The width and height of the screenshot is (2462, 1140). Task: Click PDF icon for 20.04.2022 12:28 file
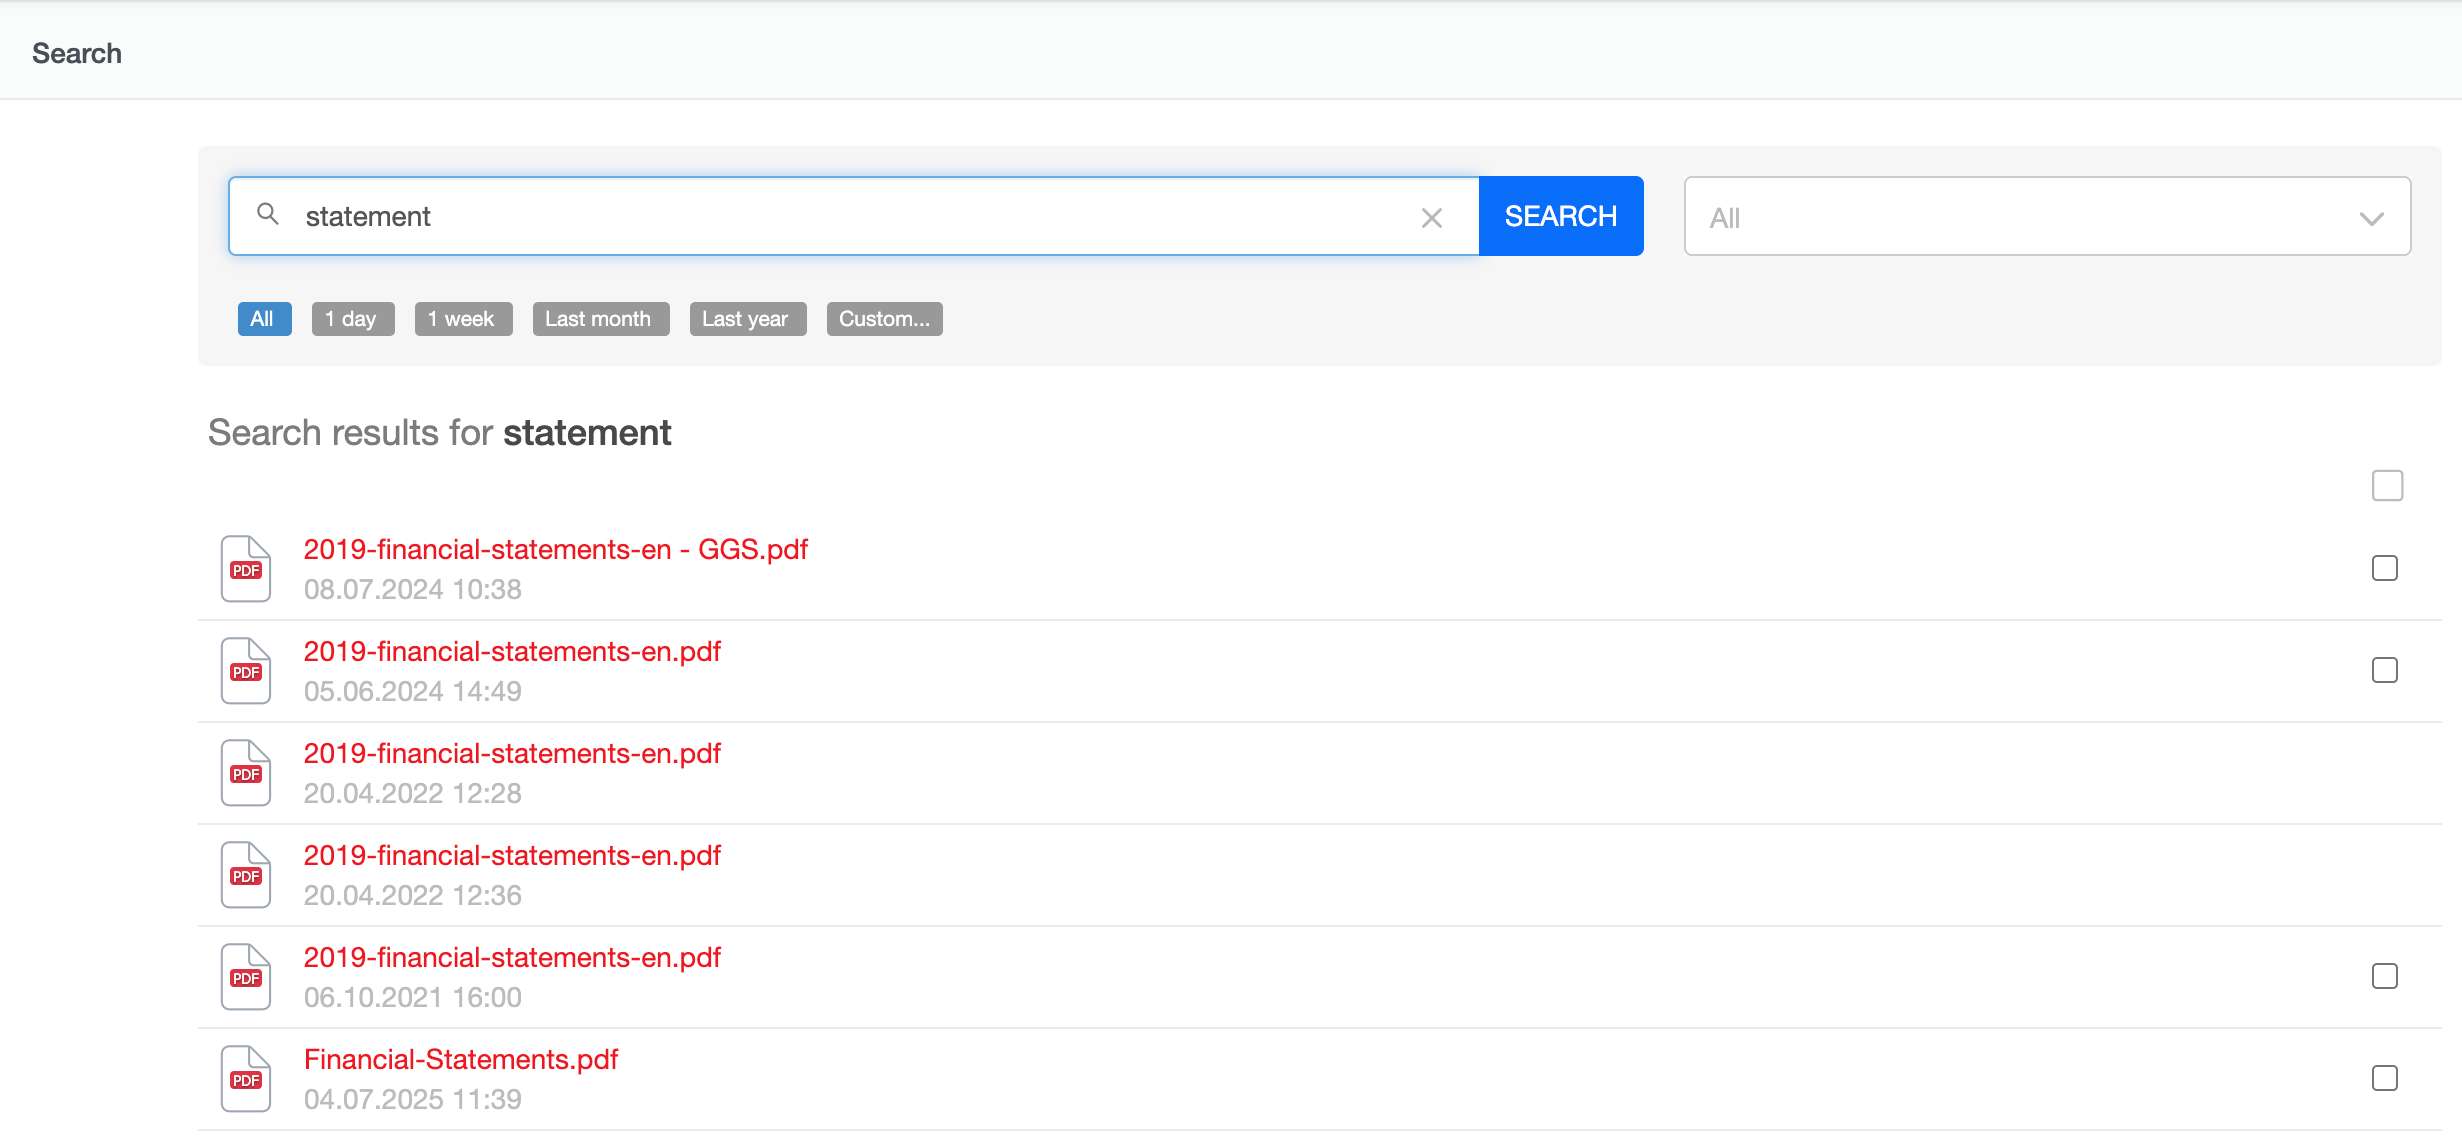pyautogui.click(x=246, y=773)
